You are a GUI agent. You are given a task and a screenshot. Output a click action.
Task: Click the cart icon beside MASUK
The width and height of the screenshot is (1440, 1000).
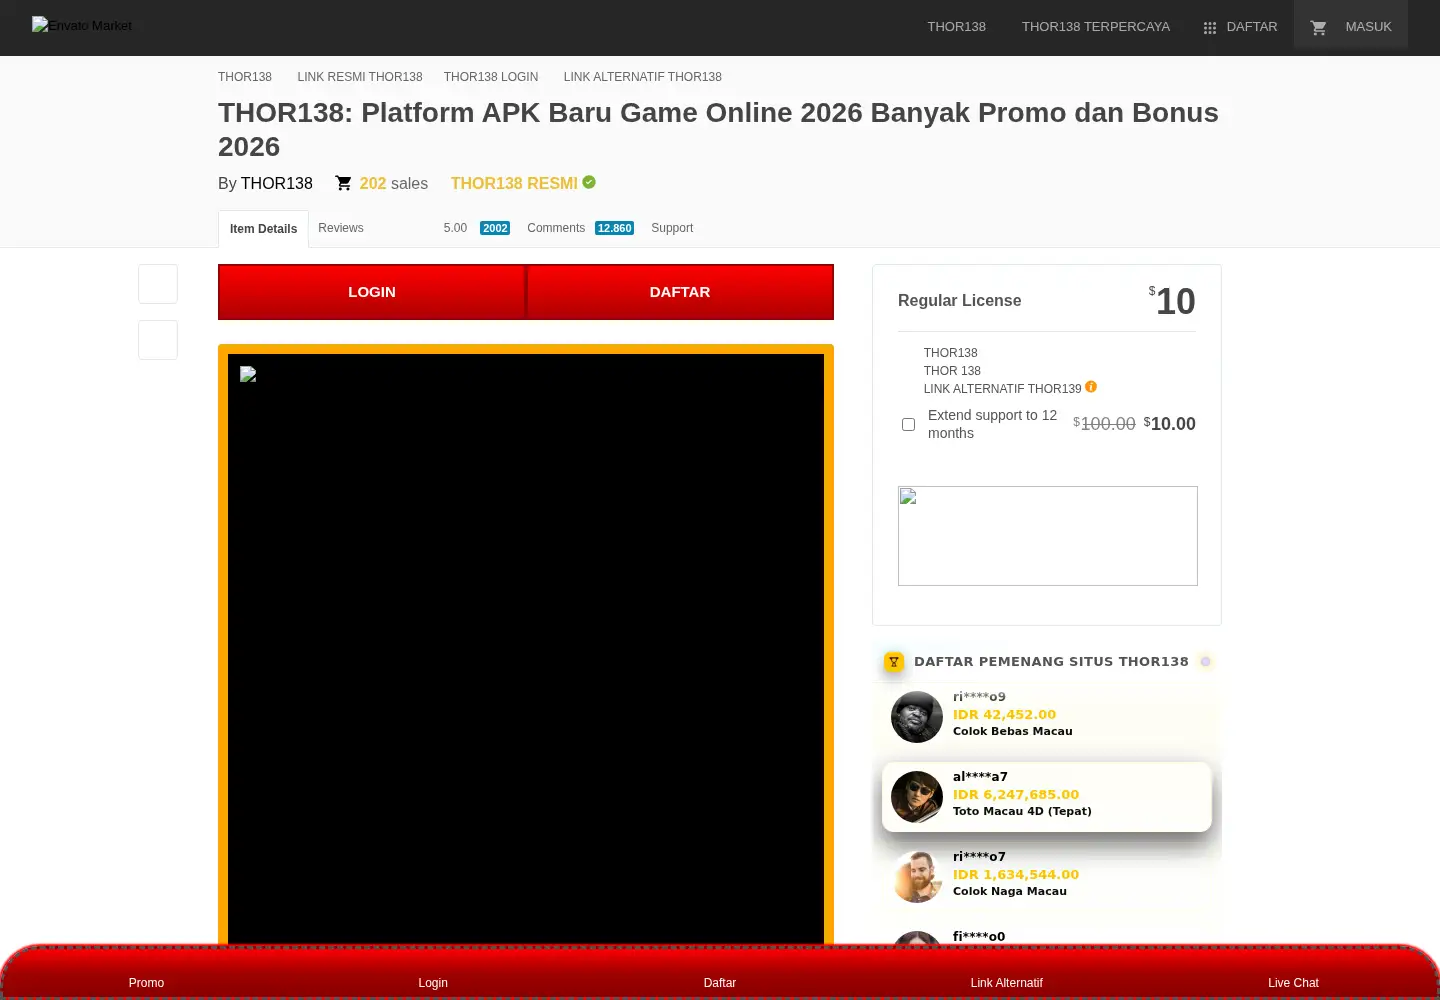click(x=1319, y=28)
